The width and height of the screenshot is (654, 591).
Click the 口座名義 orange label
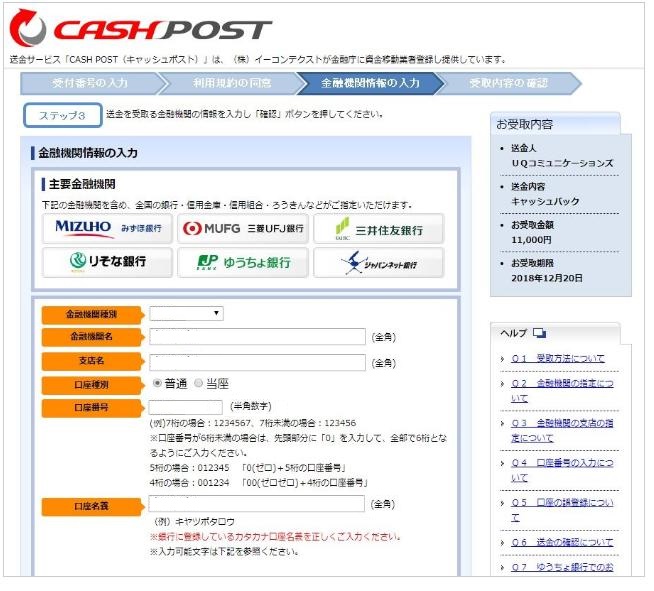[x=92, y=506]
